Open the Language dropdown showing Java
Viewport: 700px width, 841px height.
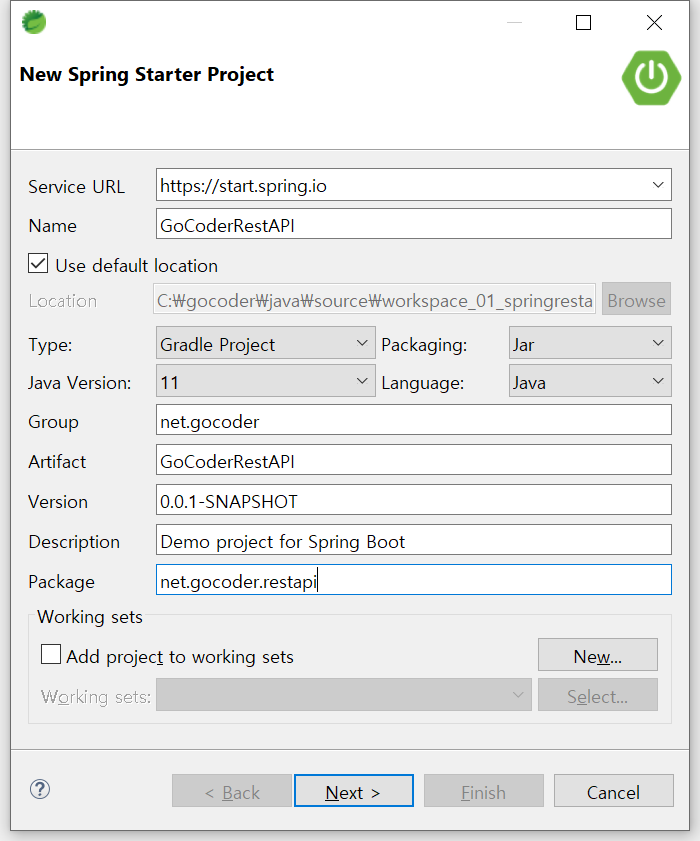pyautogui.click(x=590, y=381)
